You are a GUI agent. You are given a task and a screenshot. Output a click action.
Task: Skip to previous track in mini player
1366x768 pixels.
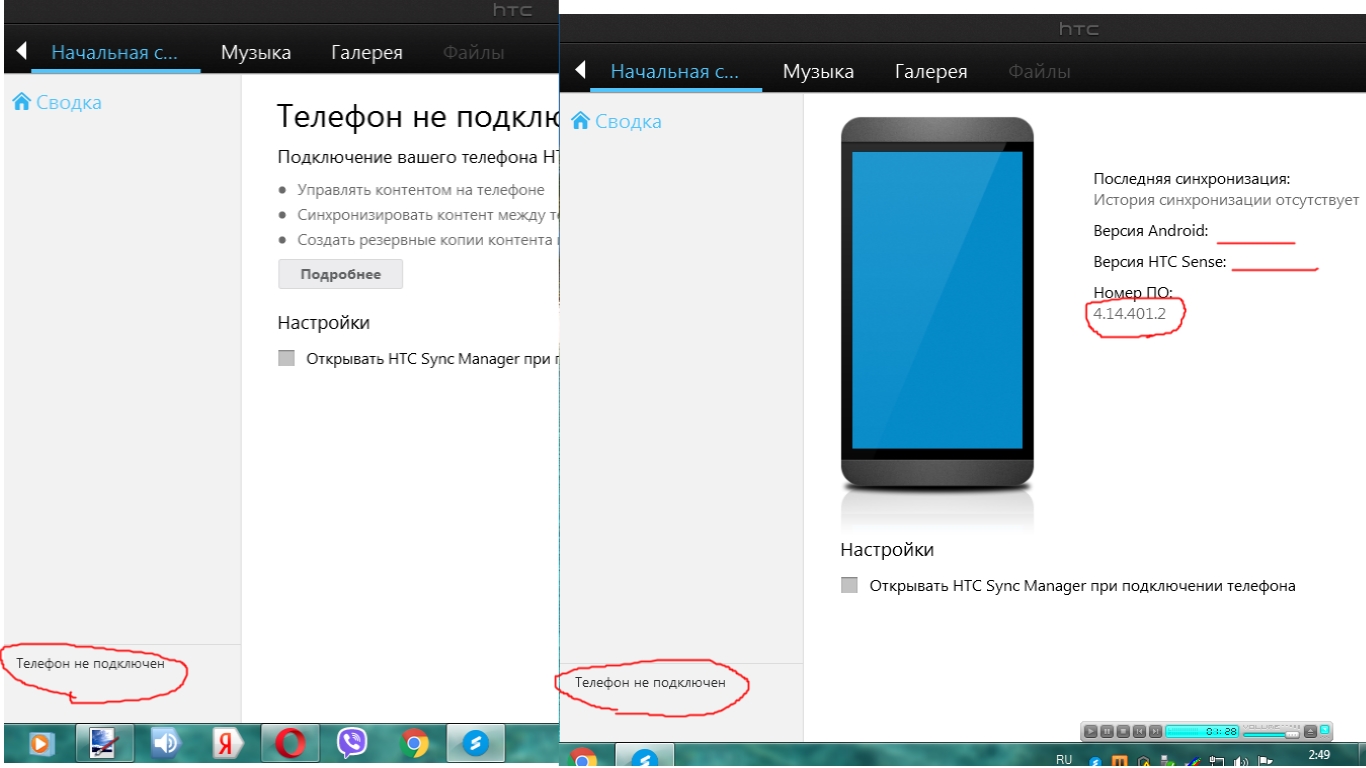[1140, 731]
